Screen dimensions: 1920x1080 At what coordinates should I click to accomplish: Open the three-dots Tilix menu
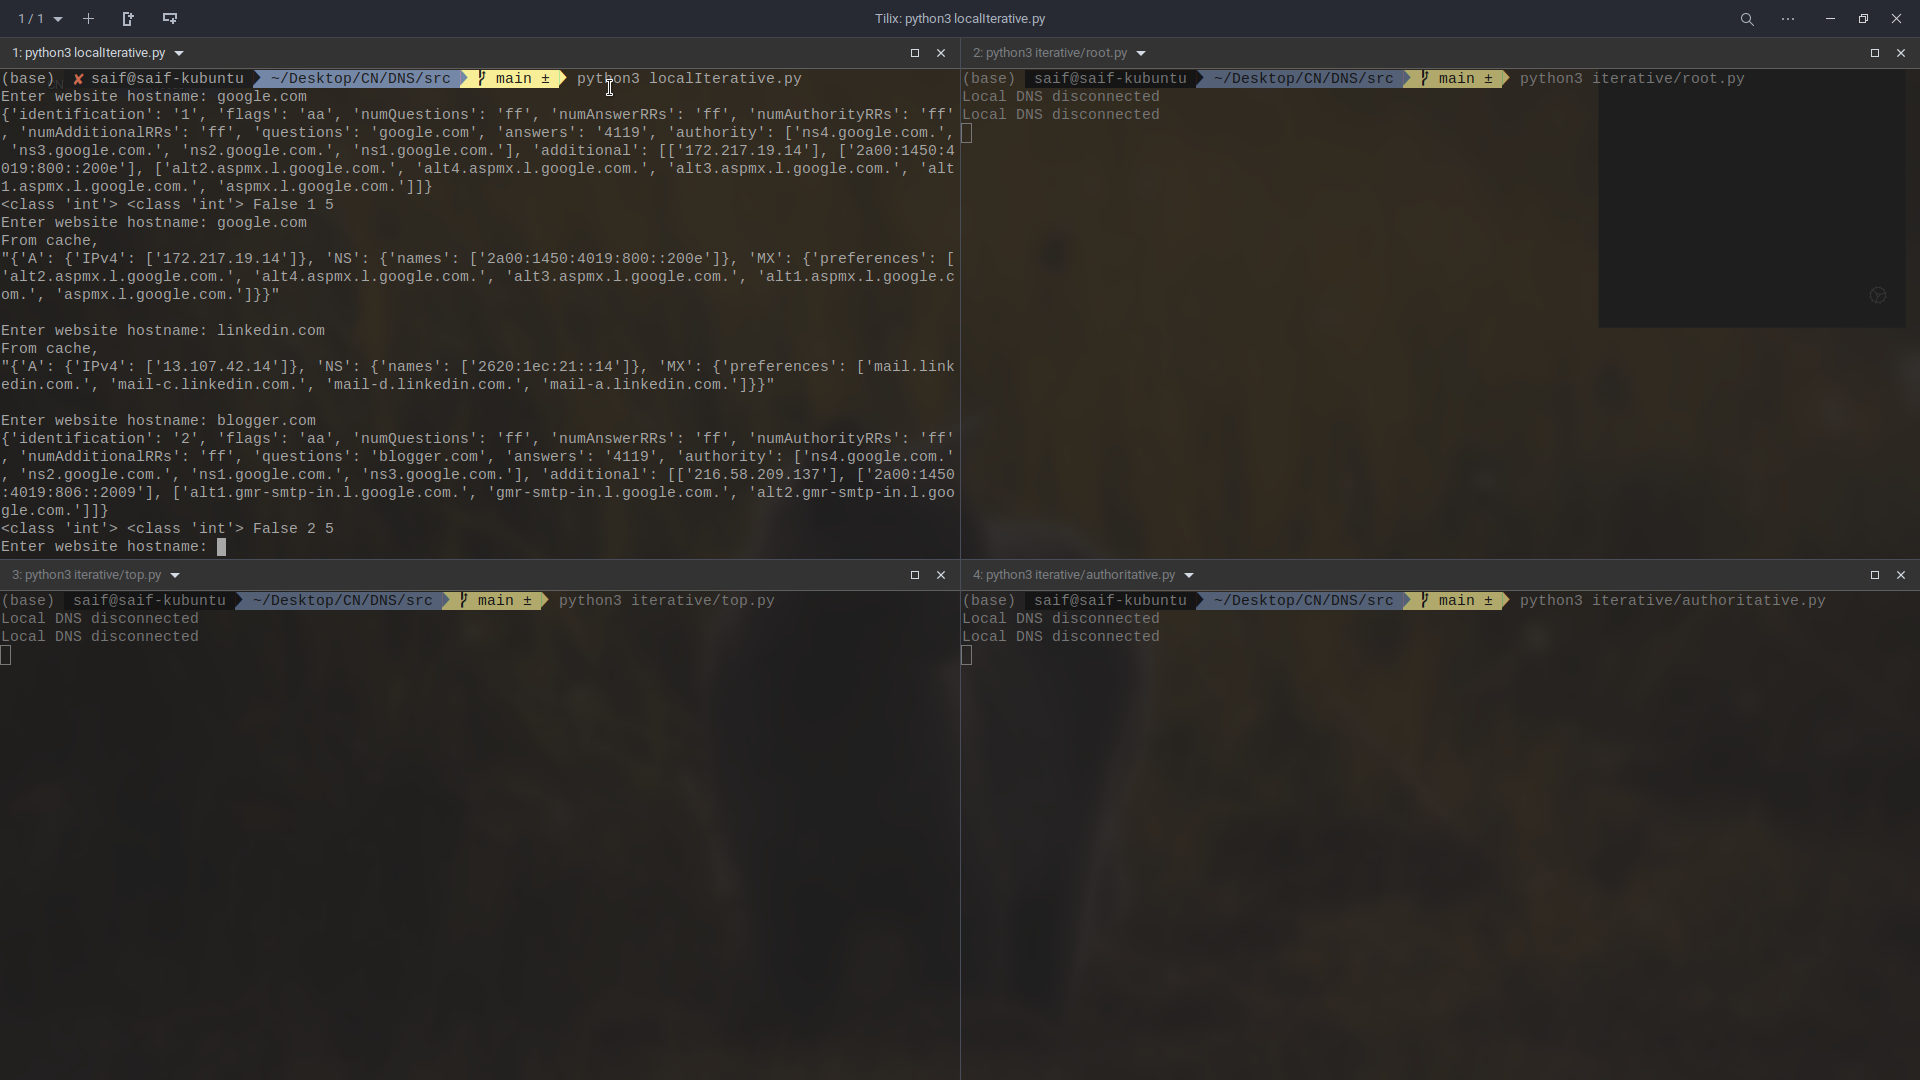click(1788, 19)
